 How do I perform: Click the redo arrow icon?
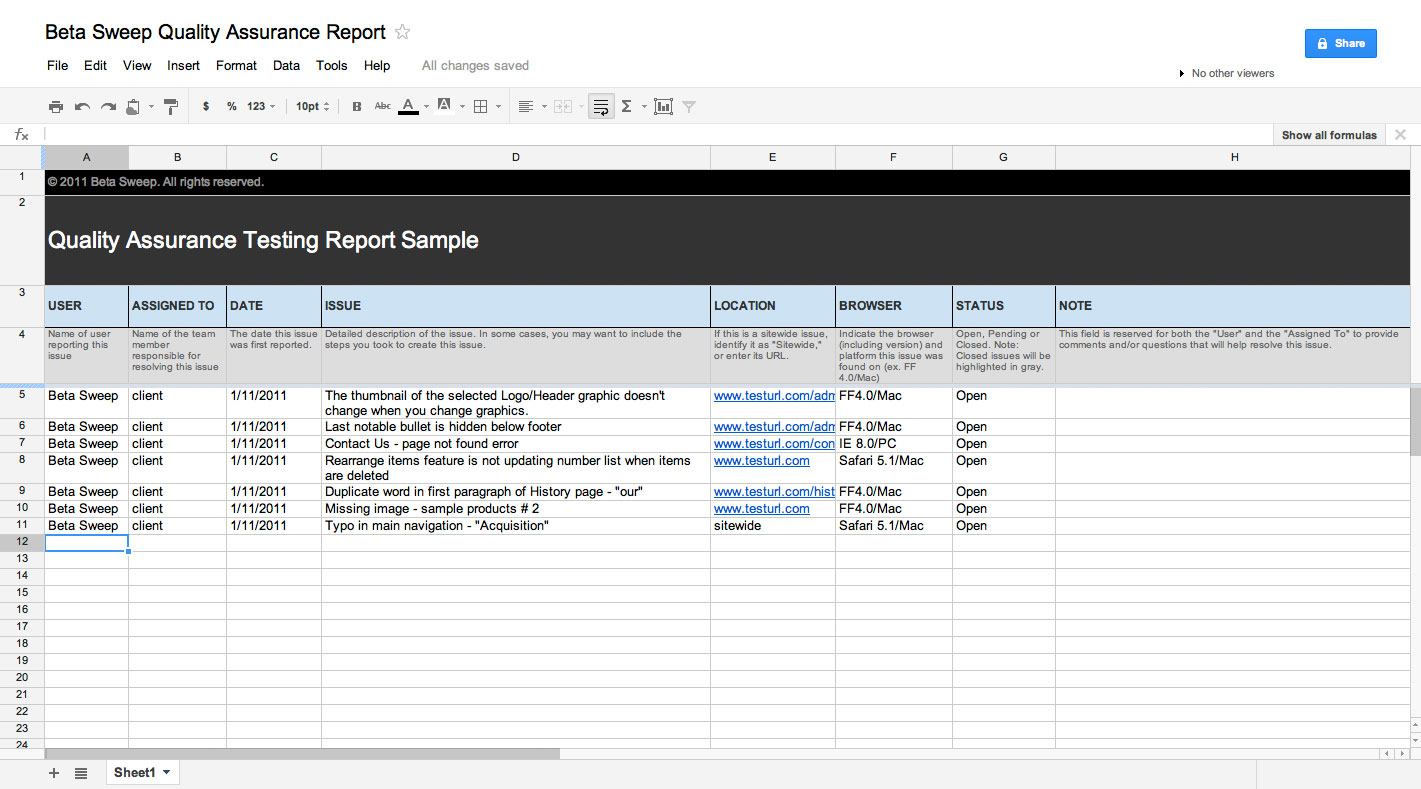coord(108,106)
